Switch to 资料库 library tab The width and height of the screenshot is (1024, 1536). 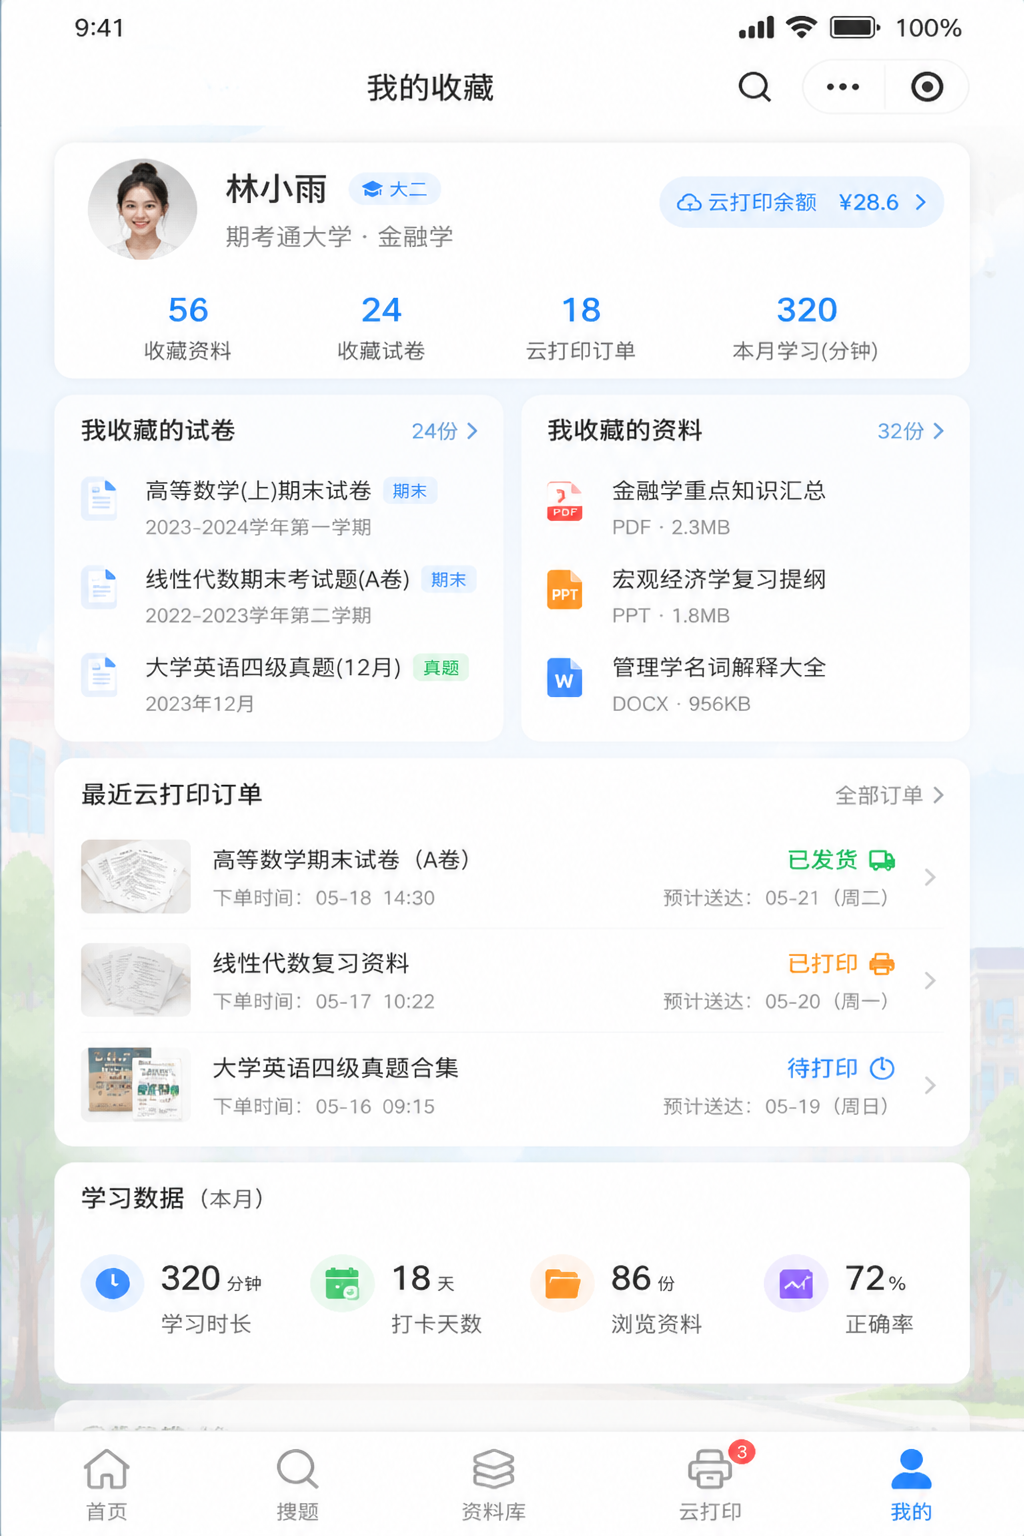493,1485
